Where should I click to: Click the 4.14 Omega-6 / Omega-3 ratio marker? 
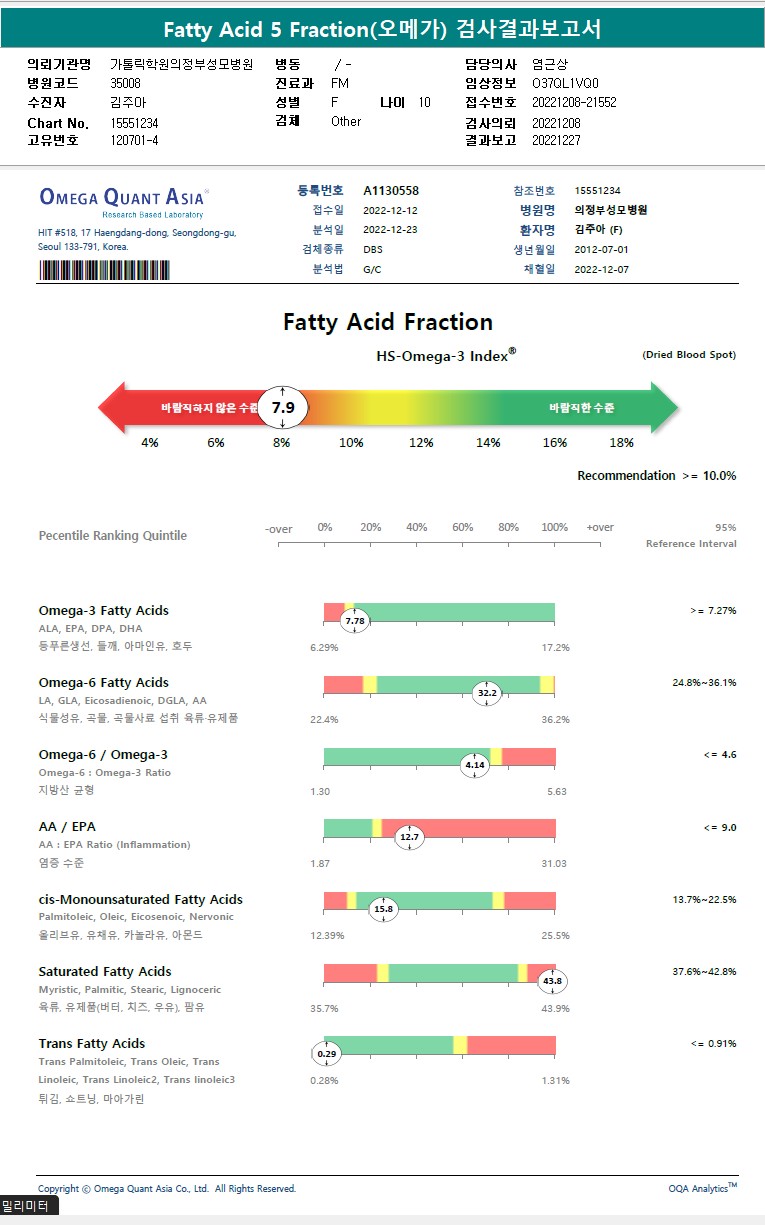tap(474, 765)
